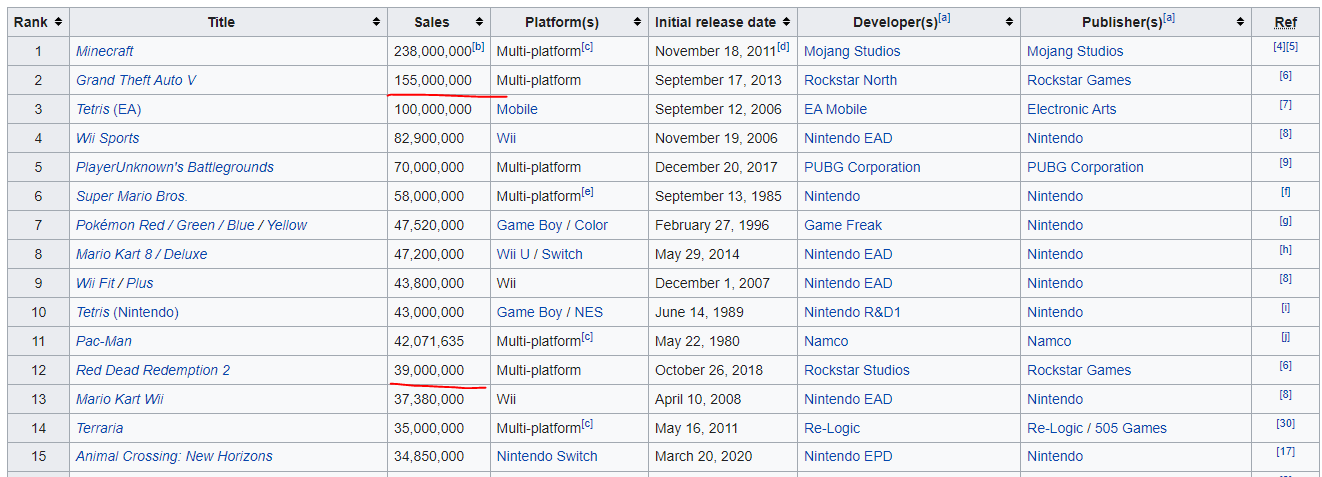Sort by Developer(s) column arrows
The image size is (1322, 477).
pos(1009,22)
